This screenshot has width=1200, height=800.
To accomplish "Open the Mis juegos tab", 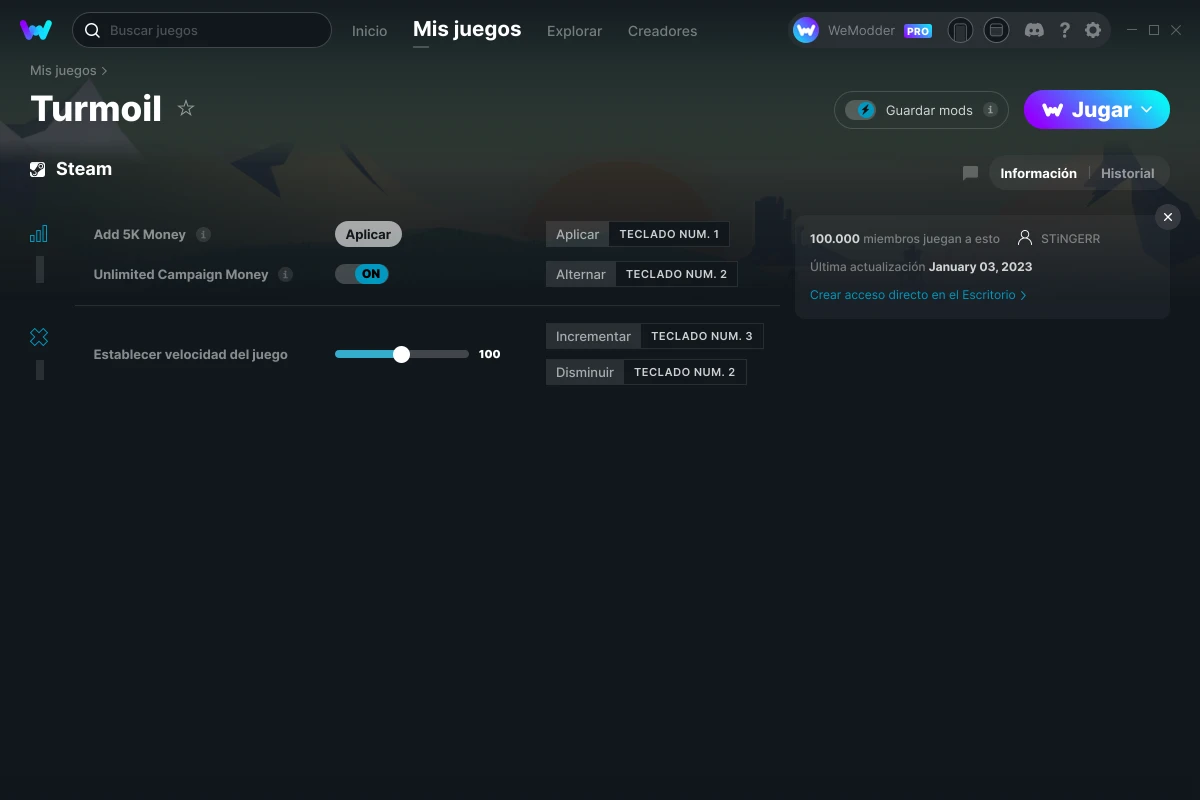I will tap(467, 29).
